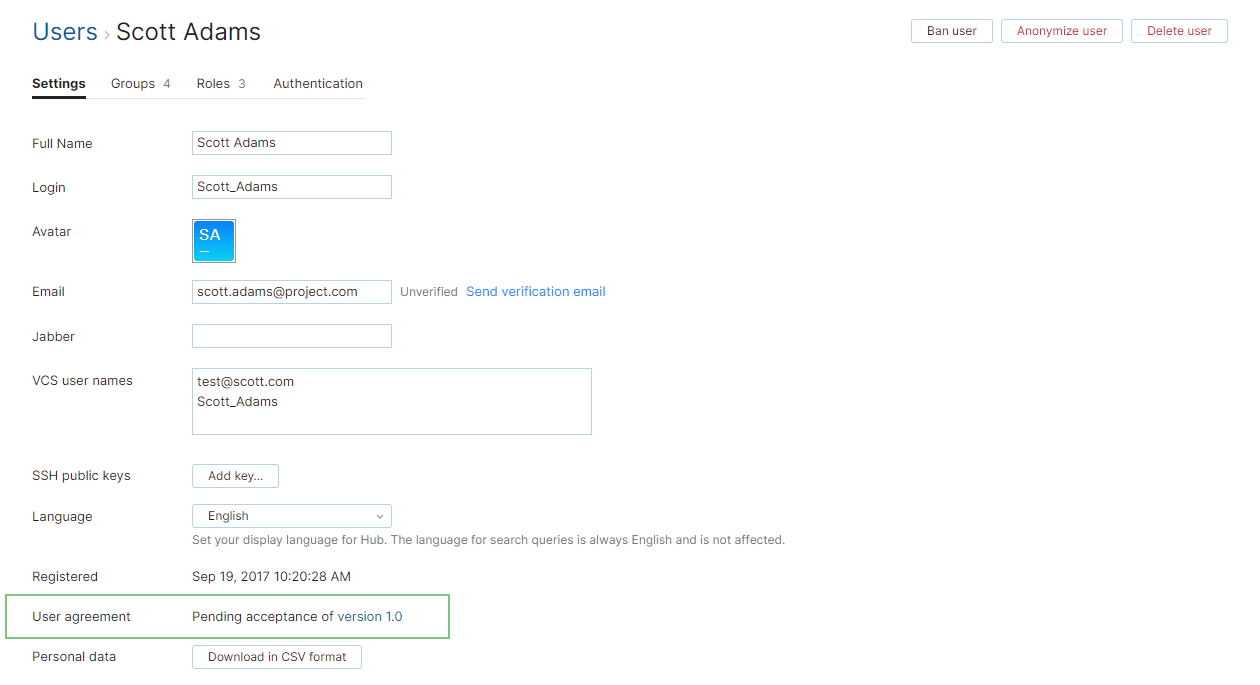Image resolution: width=1260 pixels, height=685 pixels.
Task: Click Send verification email link
Action: click(536, 292)
